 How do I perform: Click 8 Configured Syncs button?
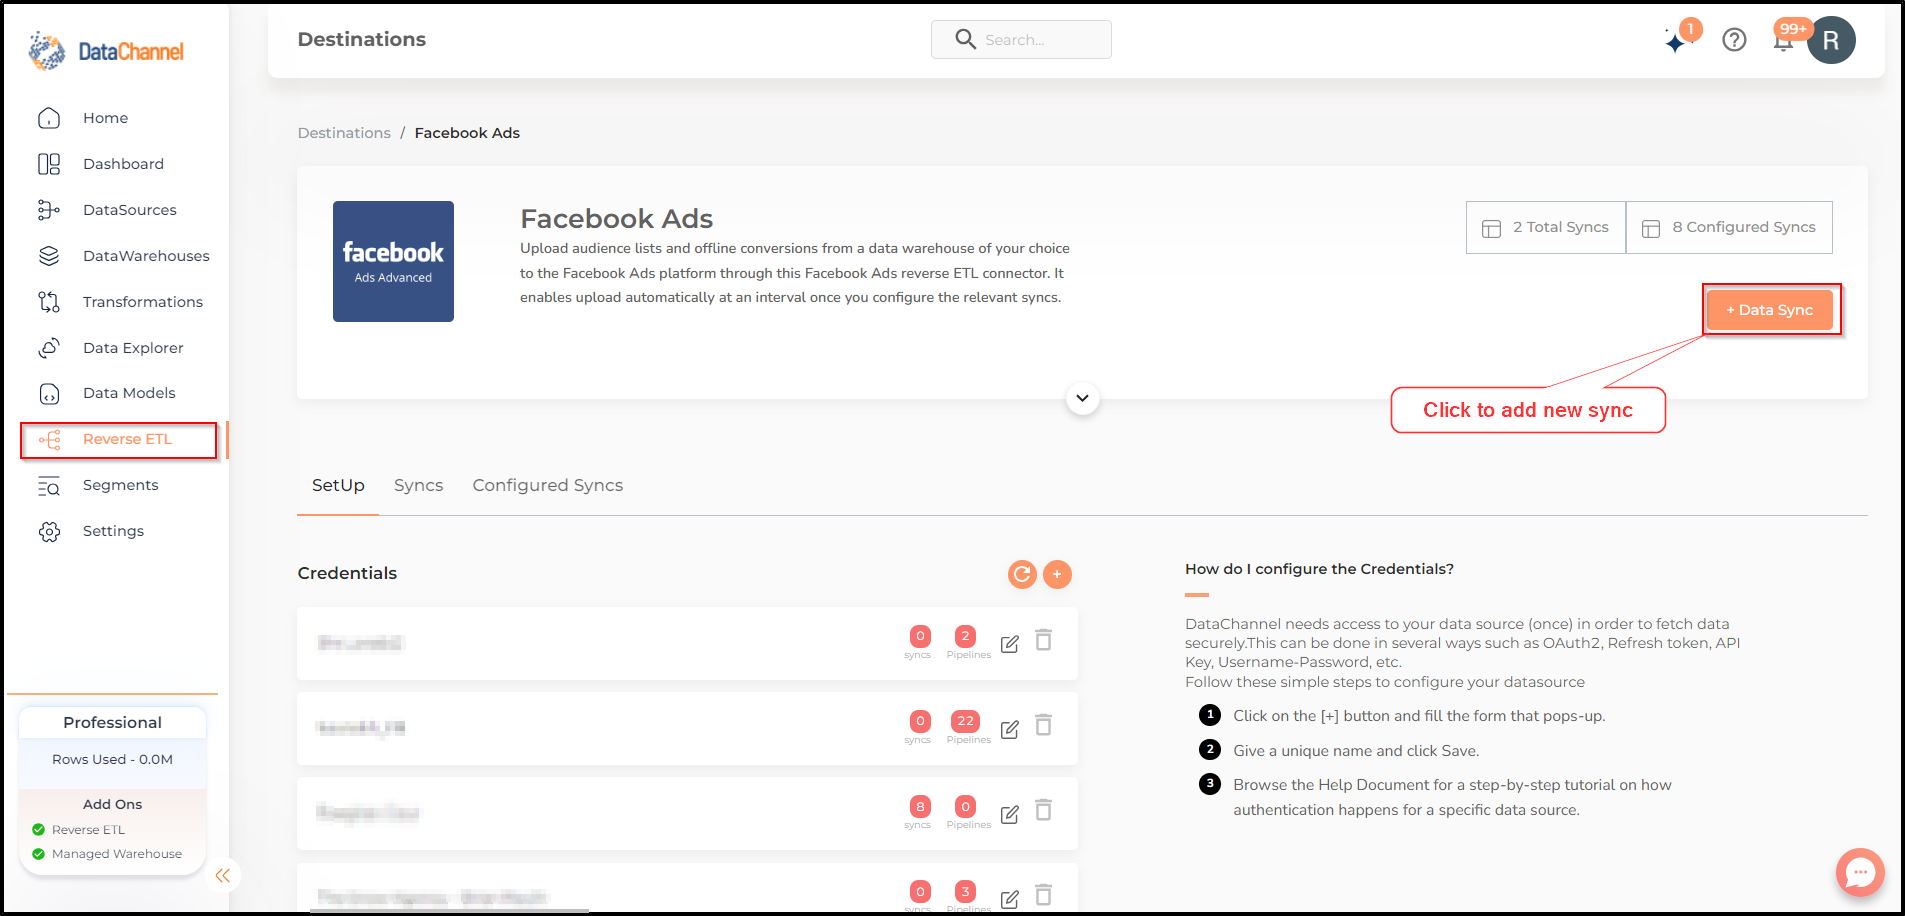(x=1729, y=227)
